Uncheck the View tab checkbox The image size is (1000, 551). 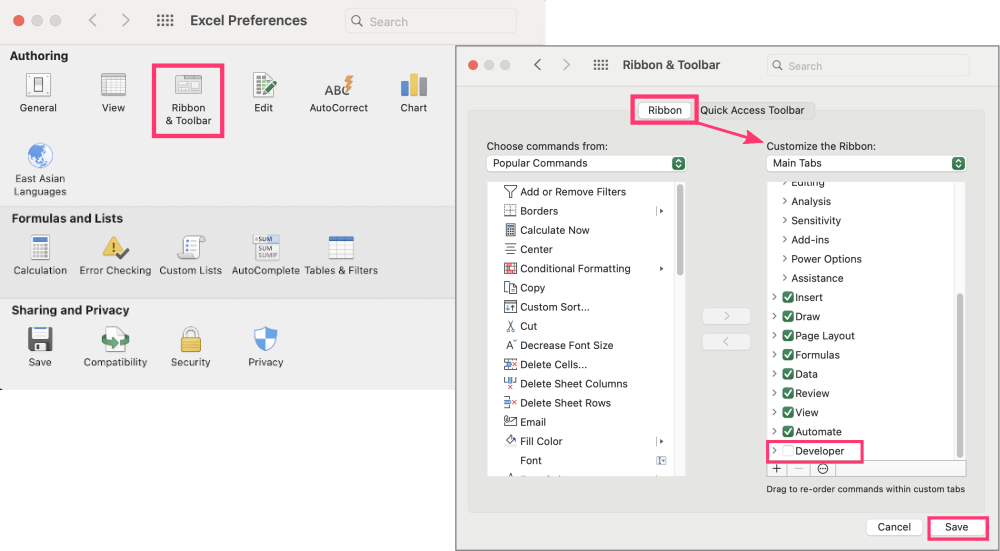pos(788,412)
